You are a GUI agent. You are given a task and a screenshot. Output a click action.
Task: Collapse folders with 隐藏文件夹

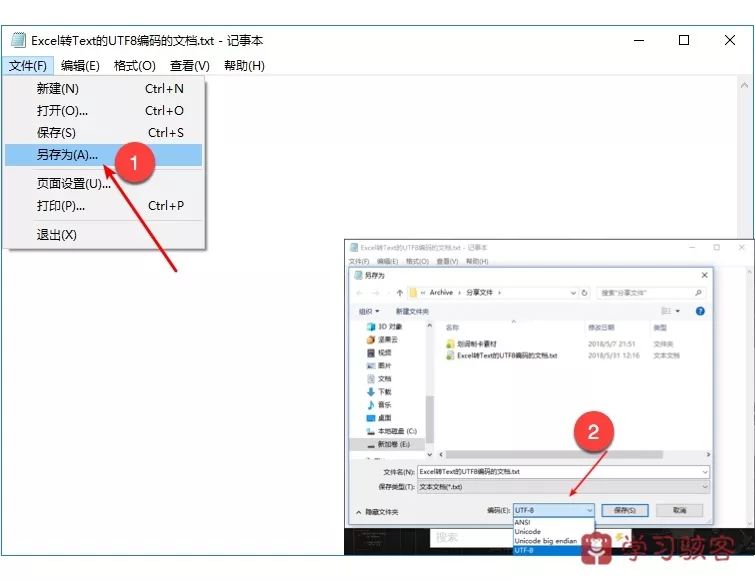coord(377,512)
